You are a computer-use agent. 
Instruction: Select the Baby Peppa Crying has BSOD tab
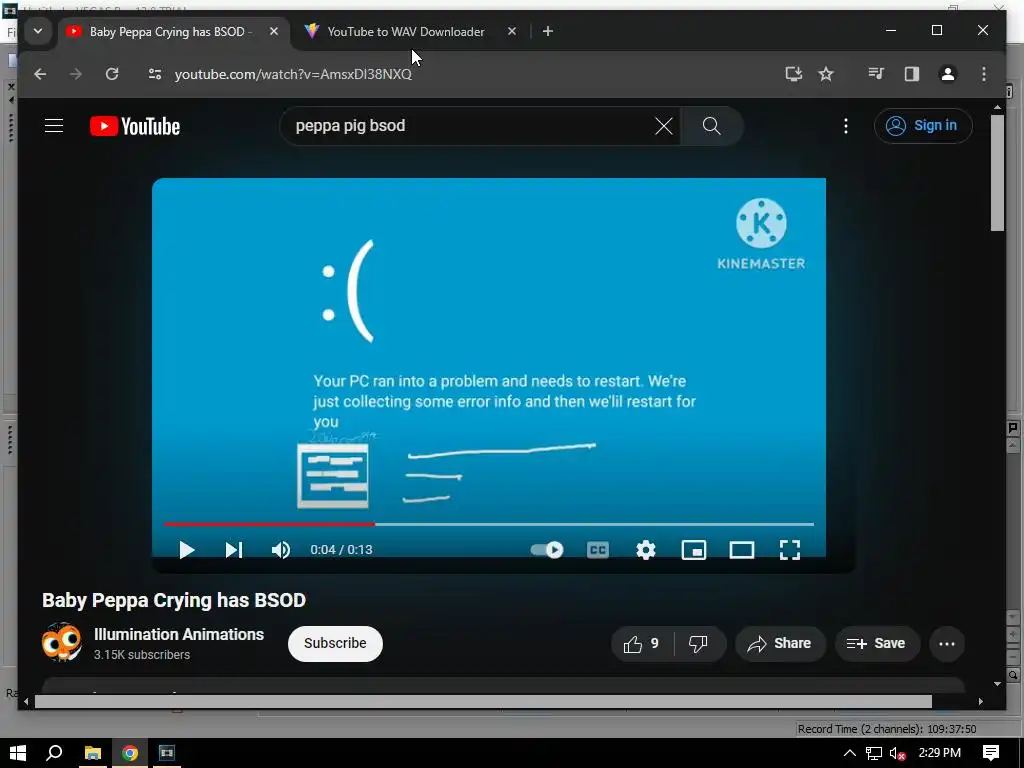(170, 31)
